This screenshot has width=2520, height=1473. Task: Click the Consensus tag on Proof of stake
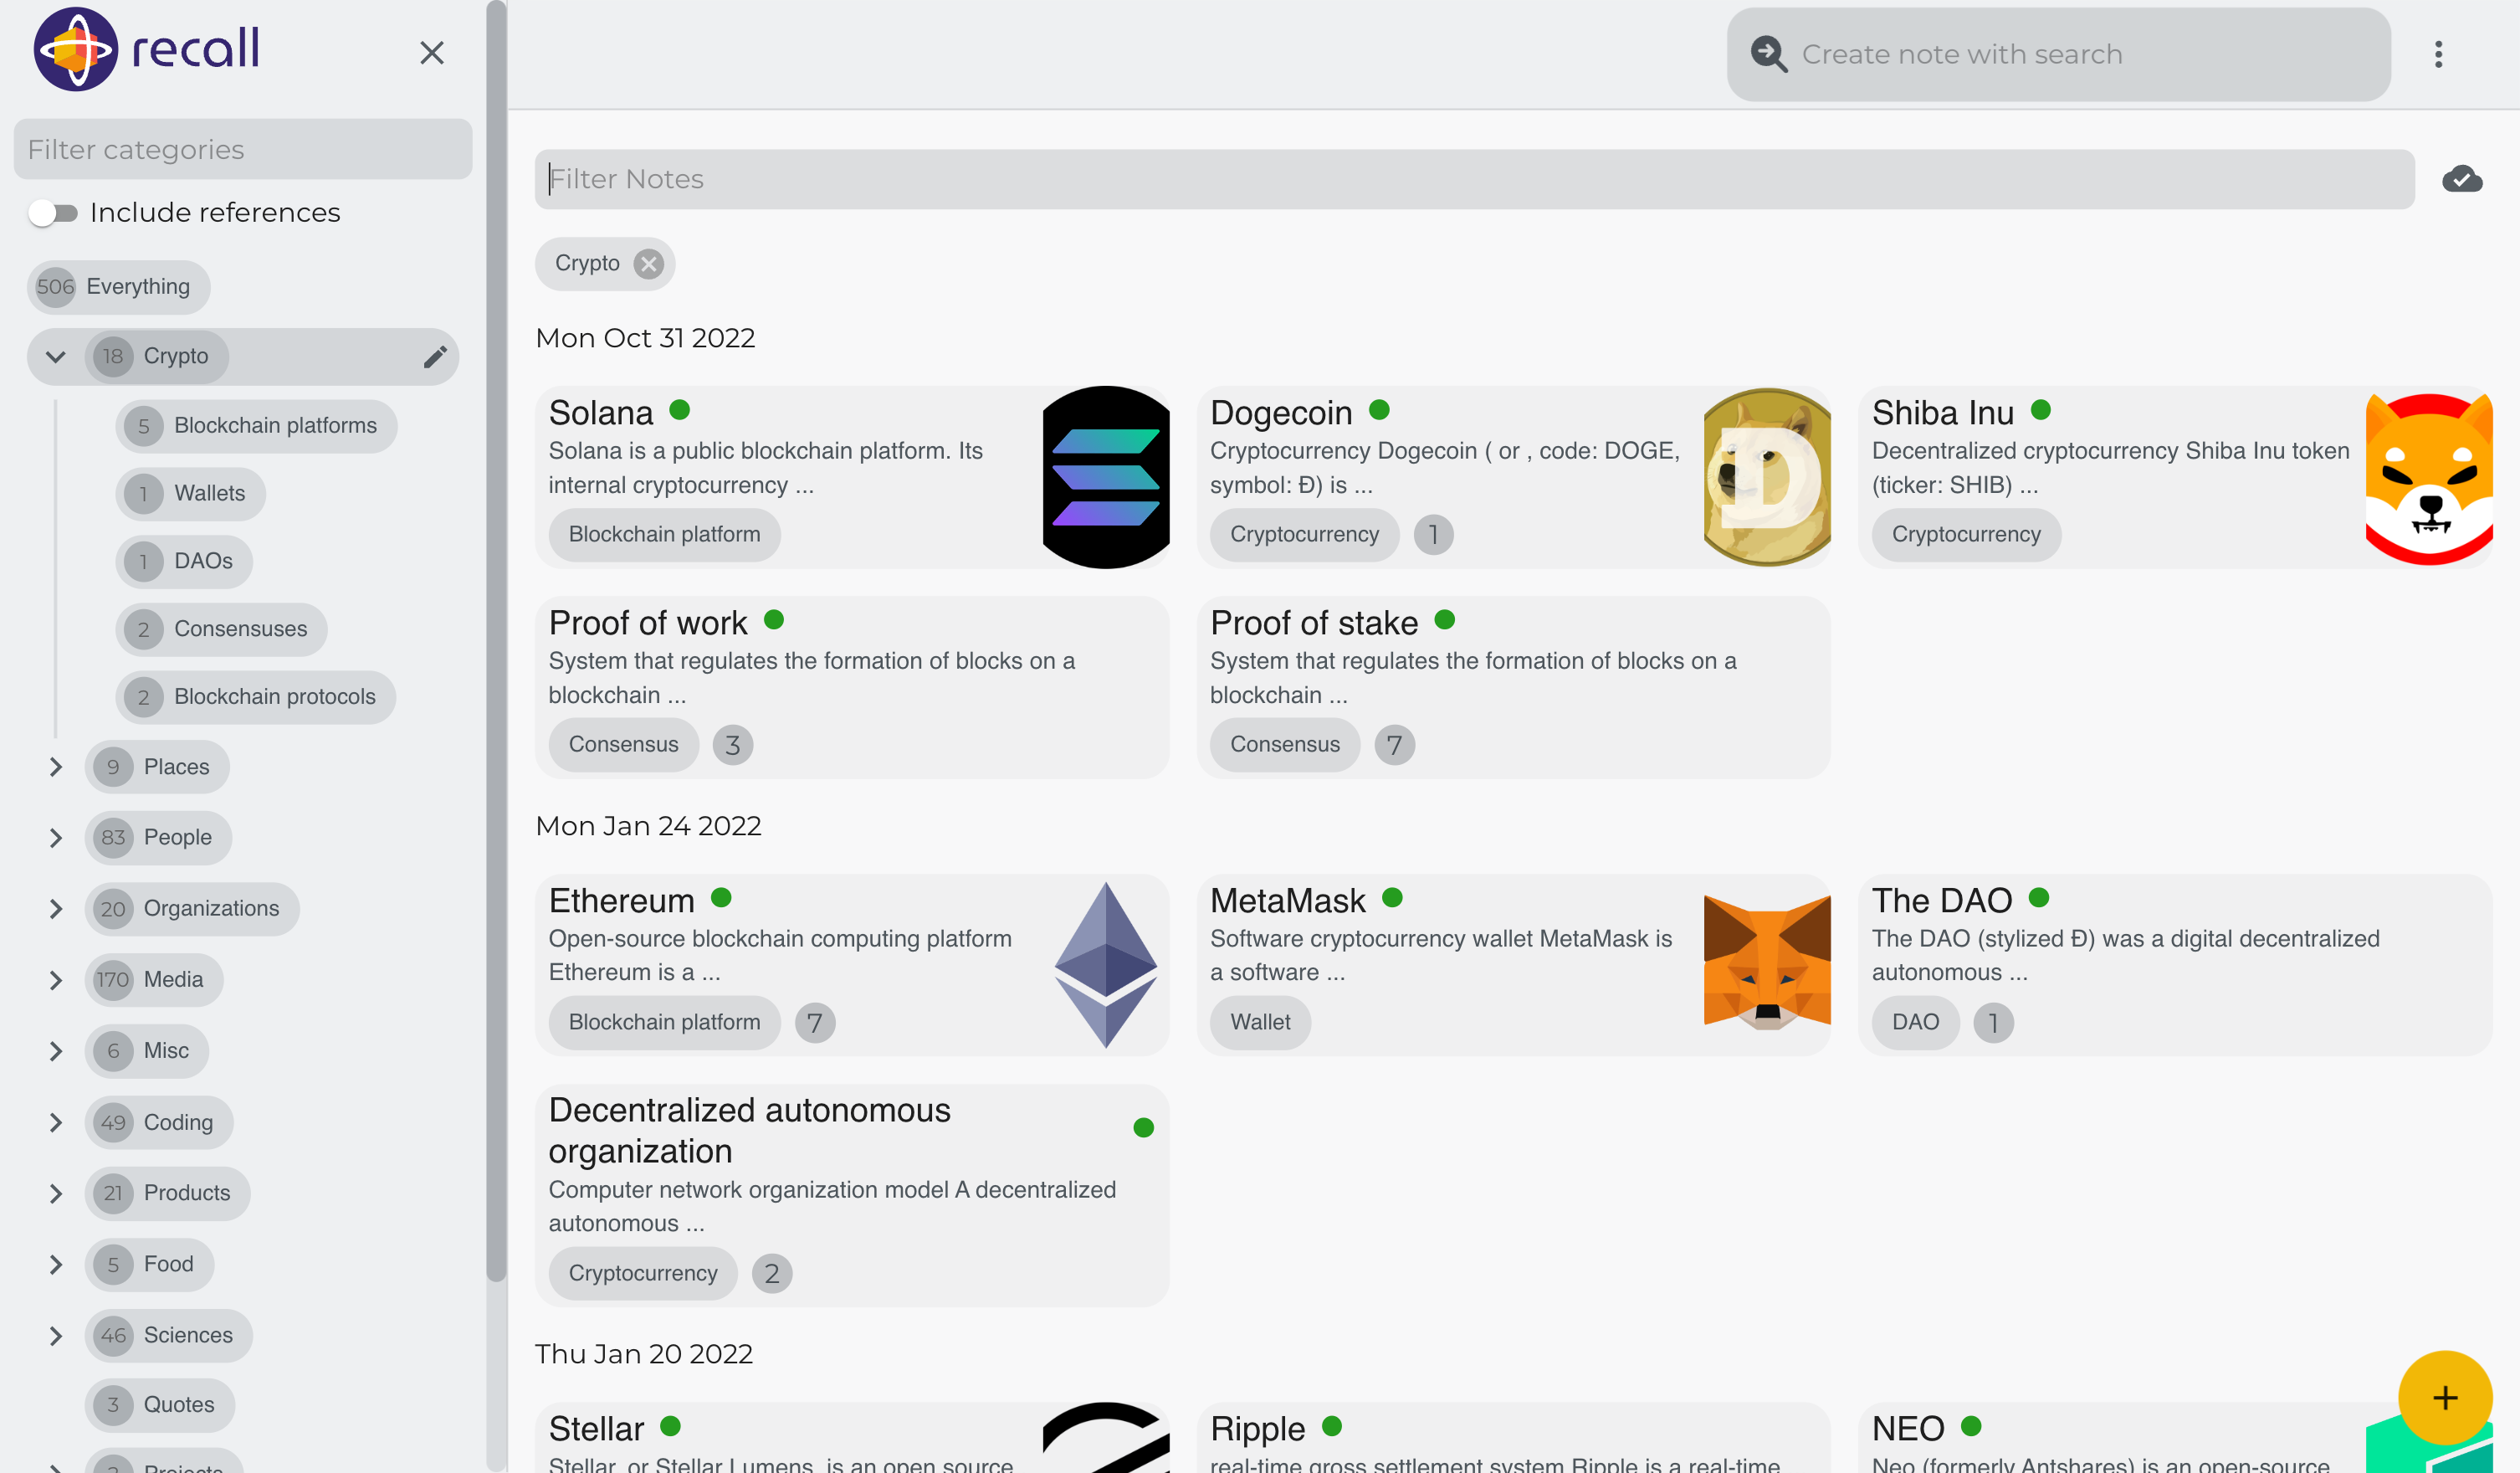coord(1284,745)
